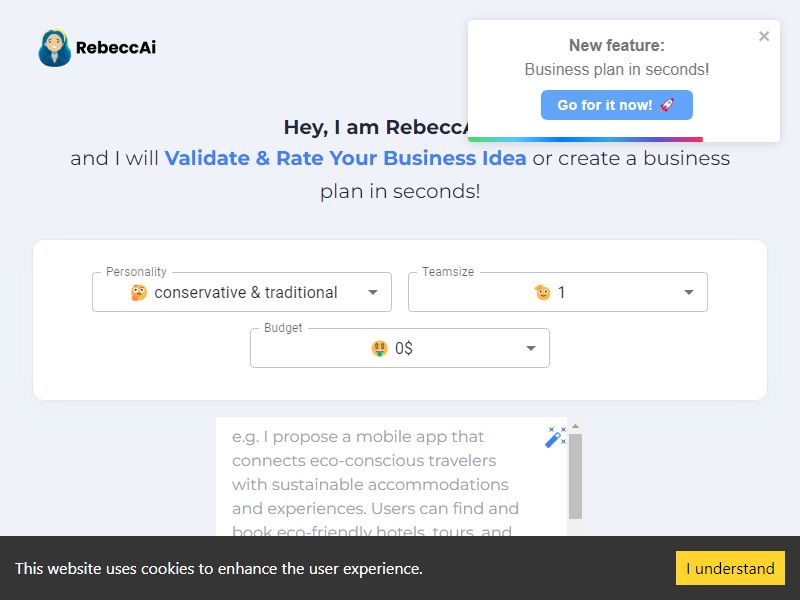Click the Personality dropdown arrow
Viewport: 800px width, 600px height.
click(x=373, y=293)
